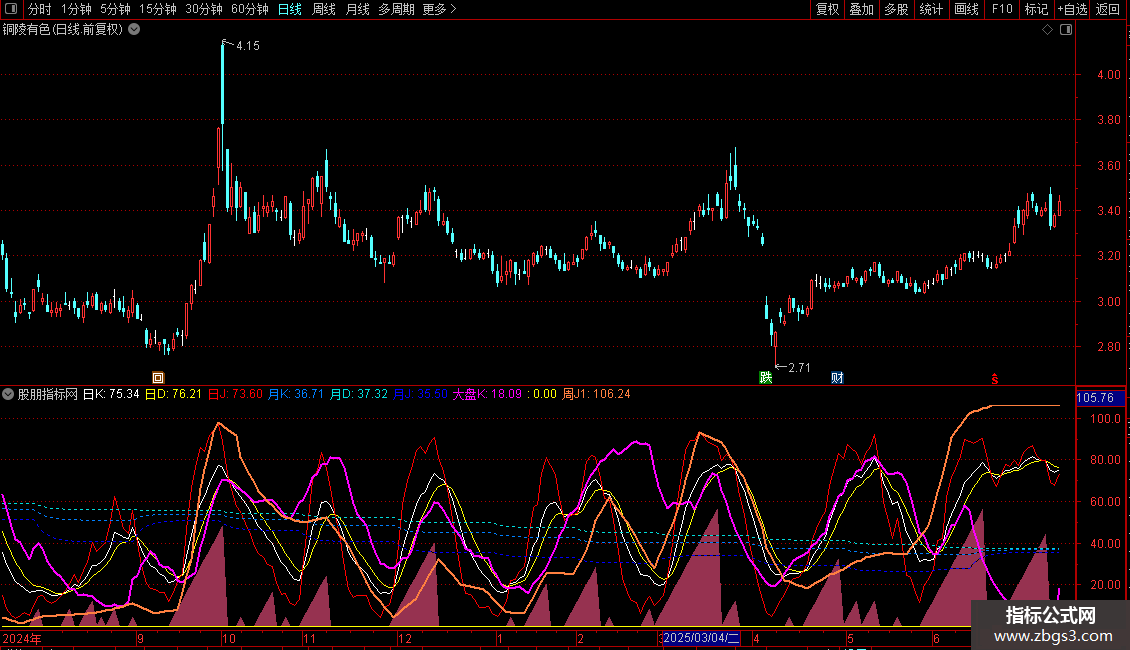Expand the 更多 periods menu
This screenshot has width=1130, height=650.
pos(440,9)
